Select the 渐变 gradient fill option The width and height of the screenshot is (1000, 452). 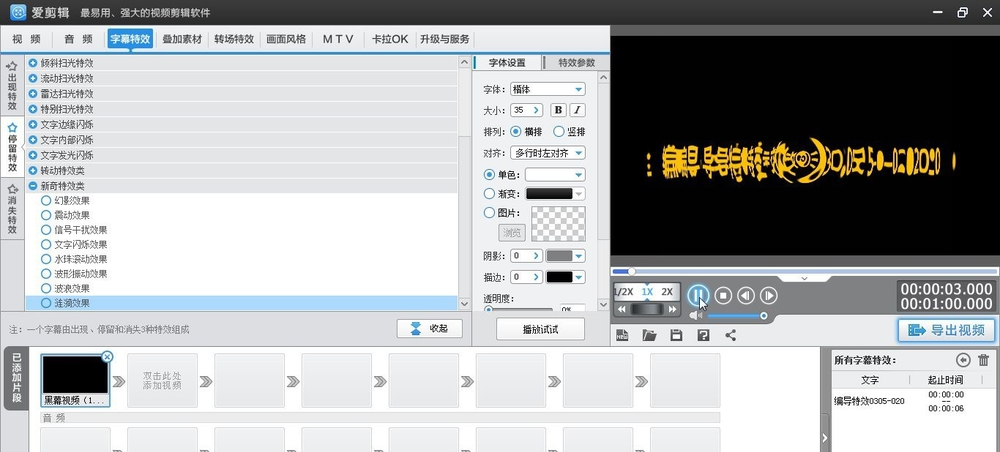coord(489,194)
